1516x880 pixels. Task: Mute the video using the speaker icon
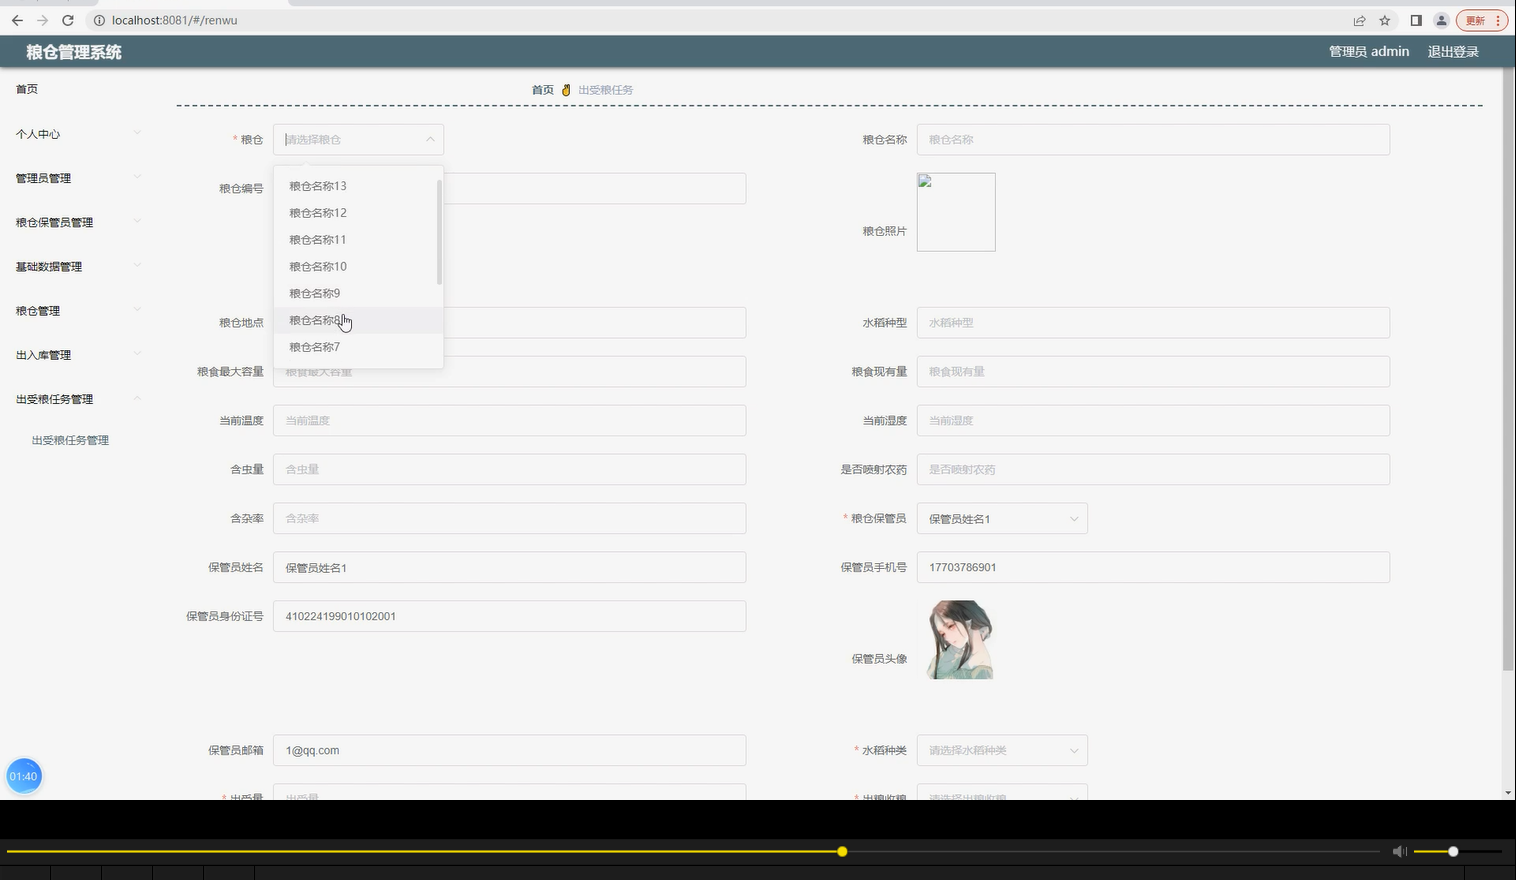click(1399, 851)
